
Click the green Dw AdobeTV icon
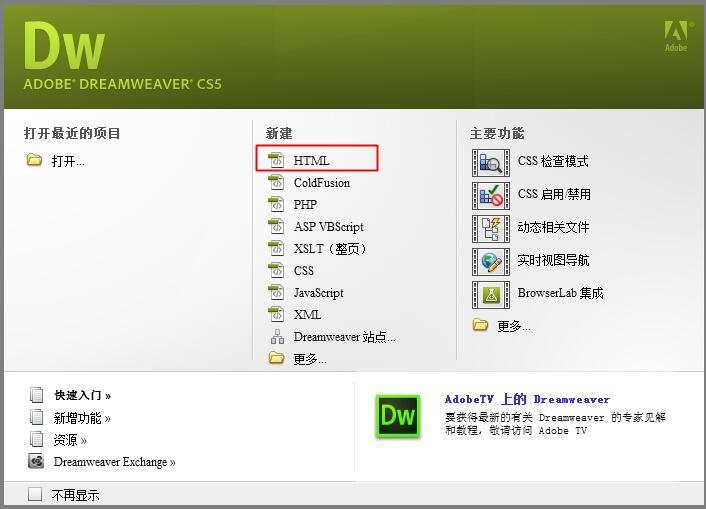398,416
